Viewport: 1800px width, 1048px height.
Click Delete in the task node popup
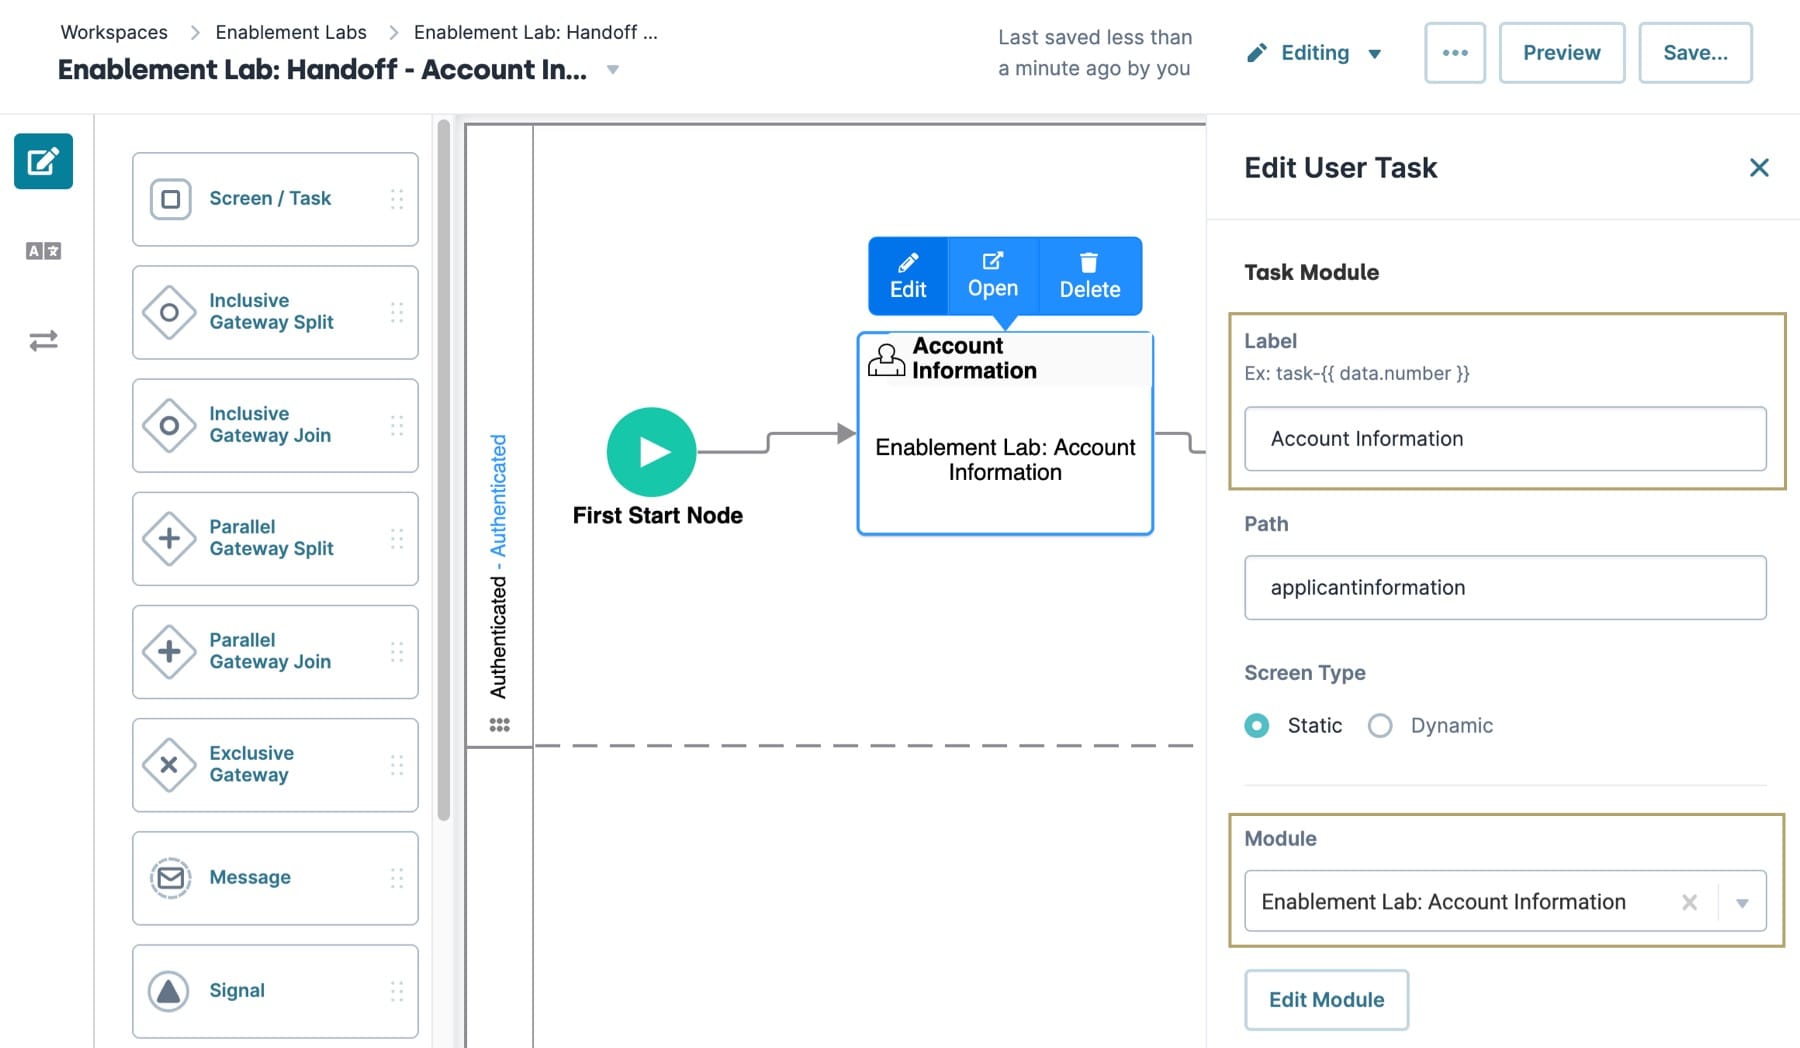pyautogui.click(x=1090, y=276)
